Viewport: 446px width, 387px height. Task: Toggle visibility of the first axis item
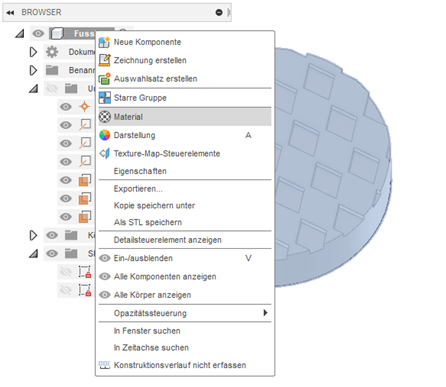[x=66, y=125]
